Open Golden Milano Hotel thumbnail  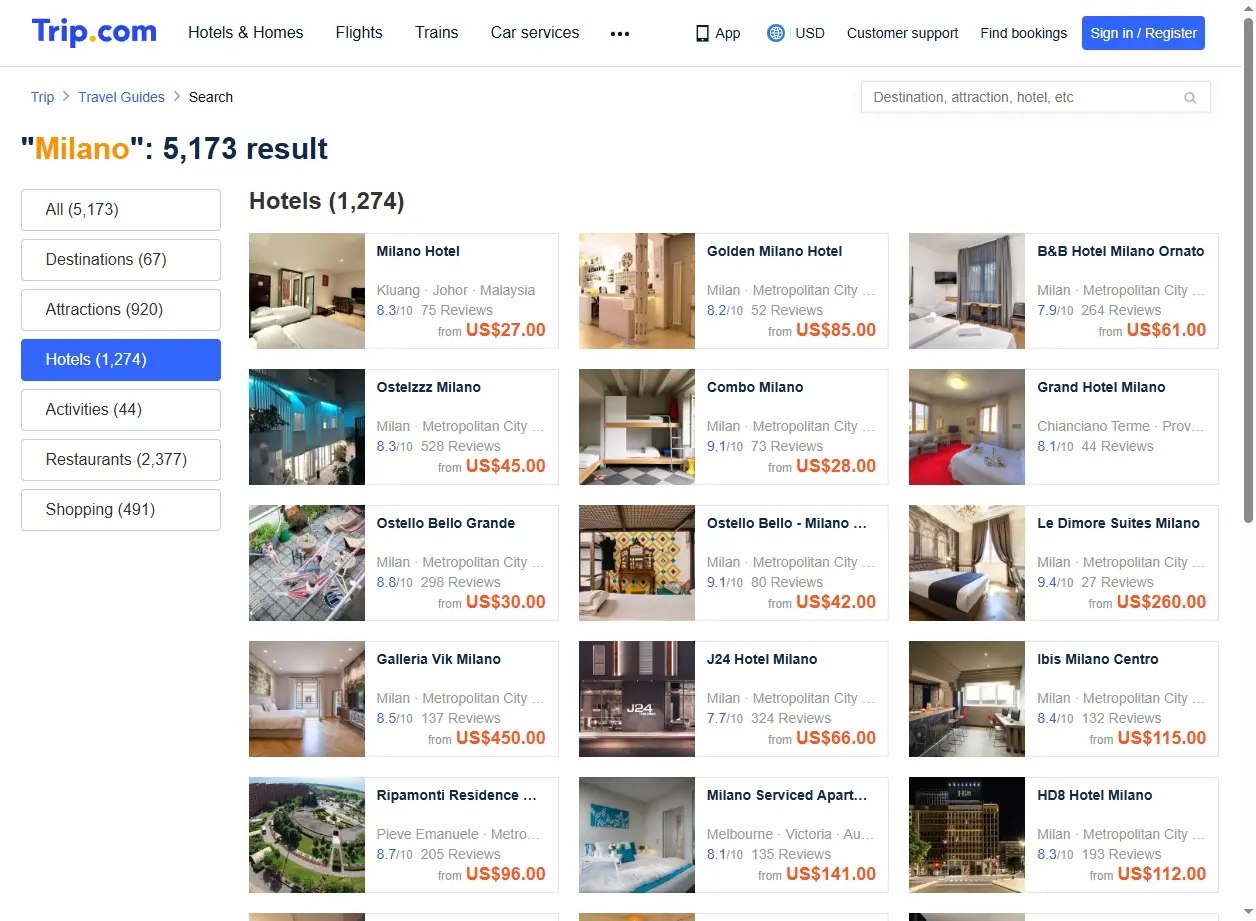pyautogui.click(x=637, y=291)
